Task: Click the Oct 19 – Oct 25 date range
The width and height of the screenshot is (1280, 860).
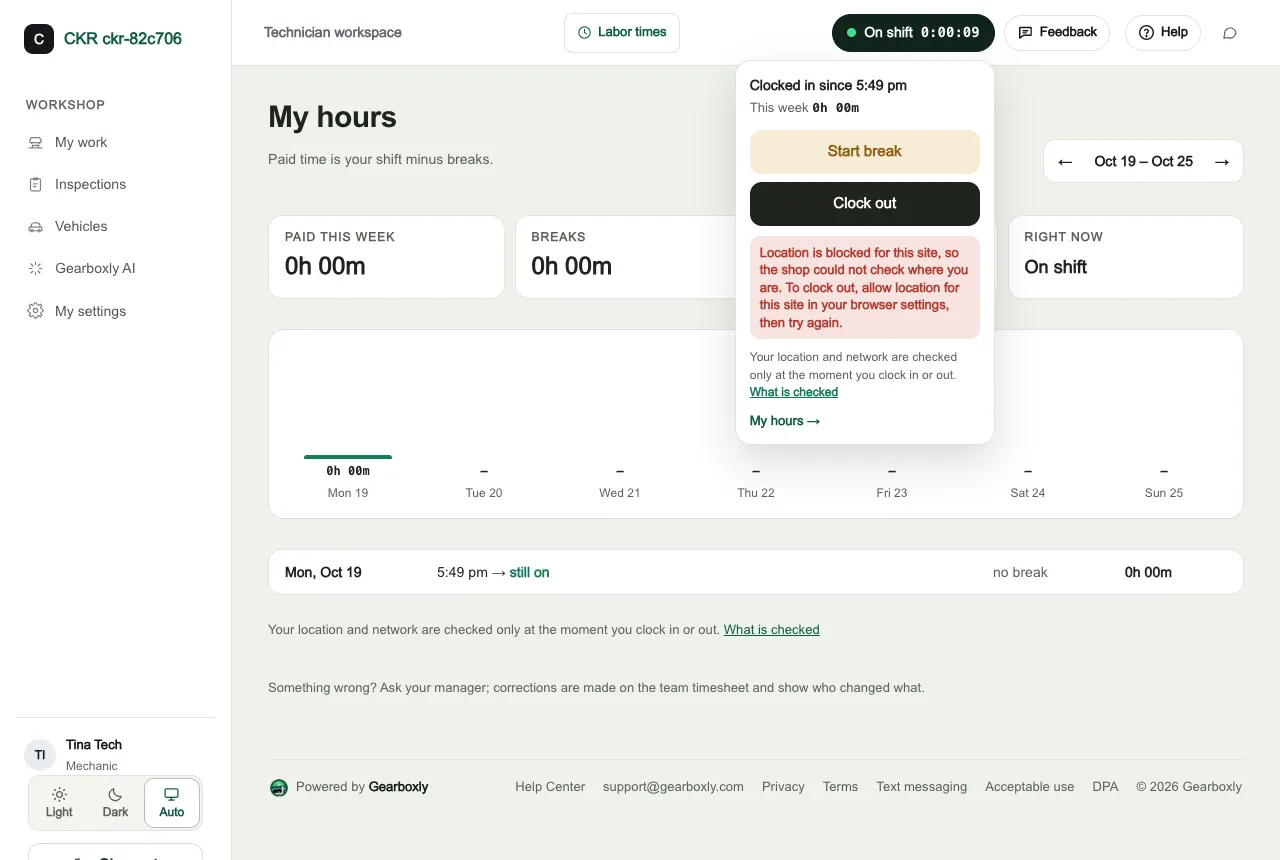Action: tap(1144, 162)
